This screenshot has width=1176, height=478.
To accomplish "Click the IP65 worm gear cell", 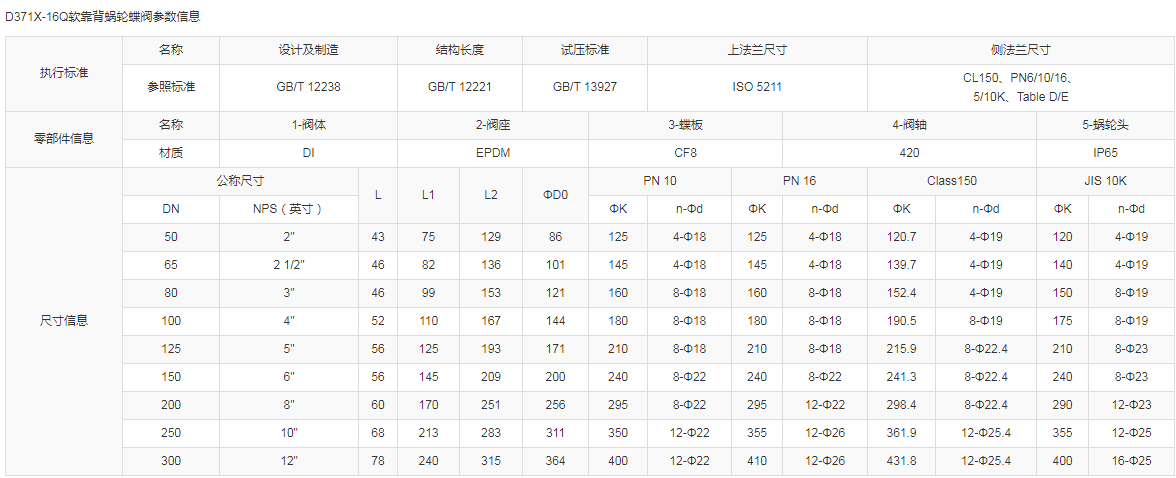I will point(1105,153).
